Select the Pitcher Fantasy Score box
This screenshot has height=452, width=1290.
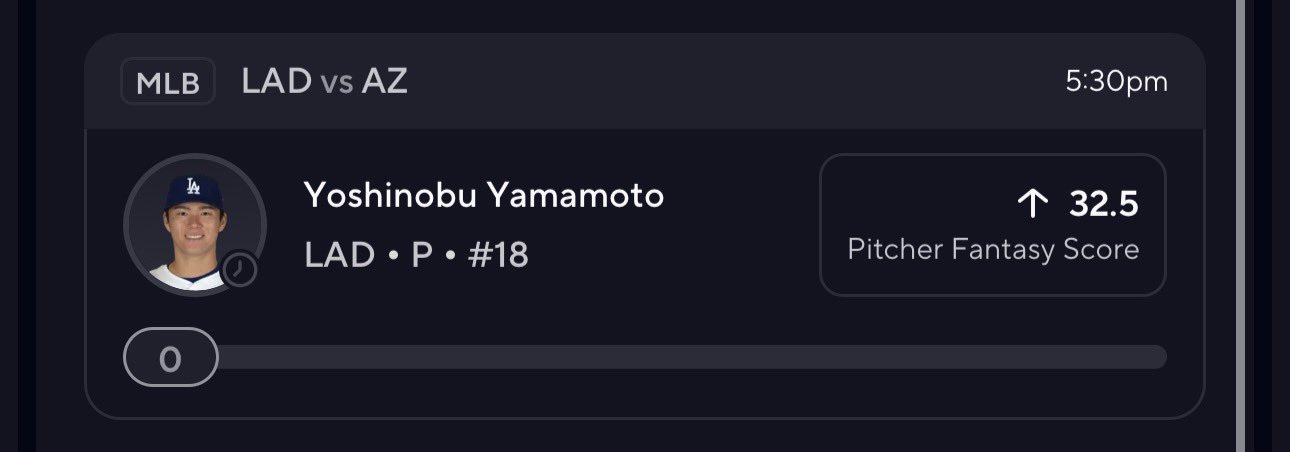[992, 225]
